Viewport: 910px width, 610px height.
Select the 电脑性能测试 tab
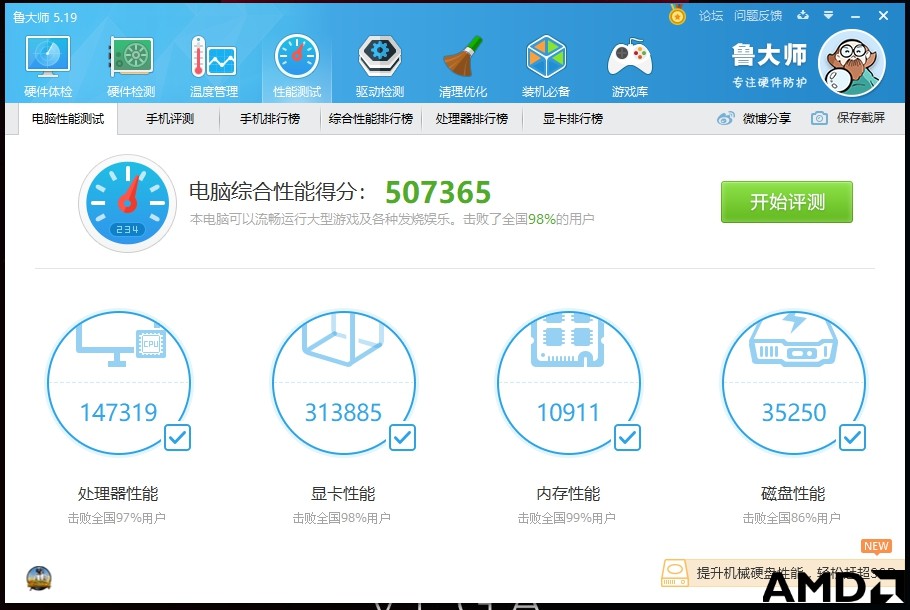click(68, 119)
